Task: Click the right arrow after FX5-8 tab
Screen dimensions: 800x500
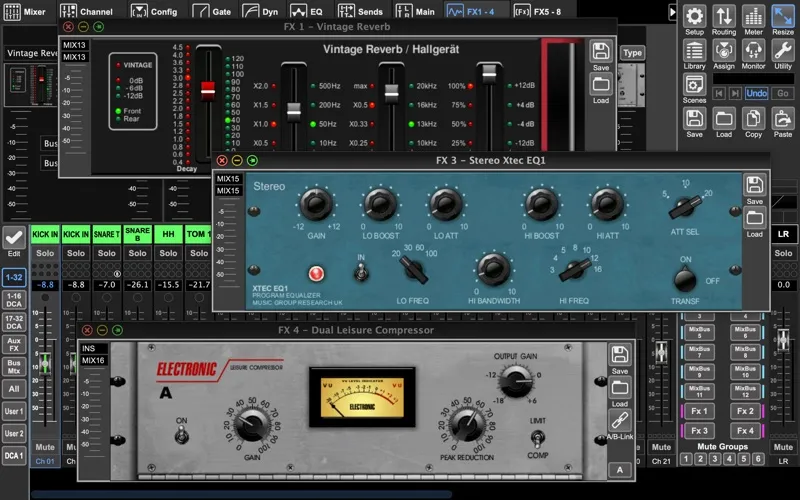Action: (672, 12)
